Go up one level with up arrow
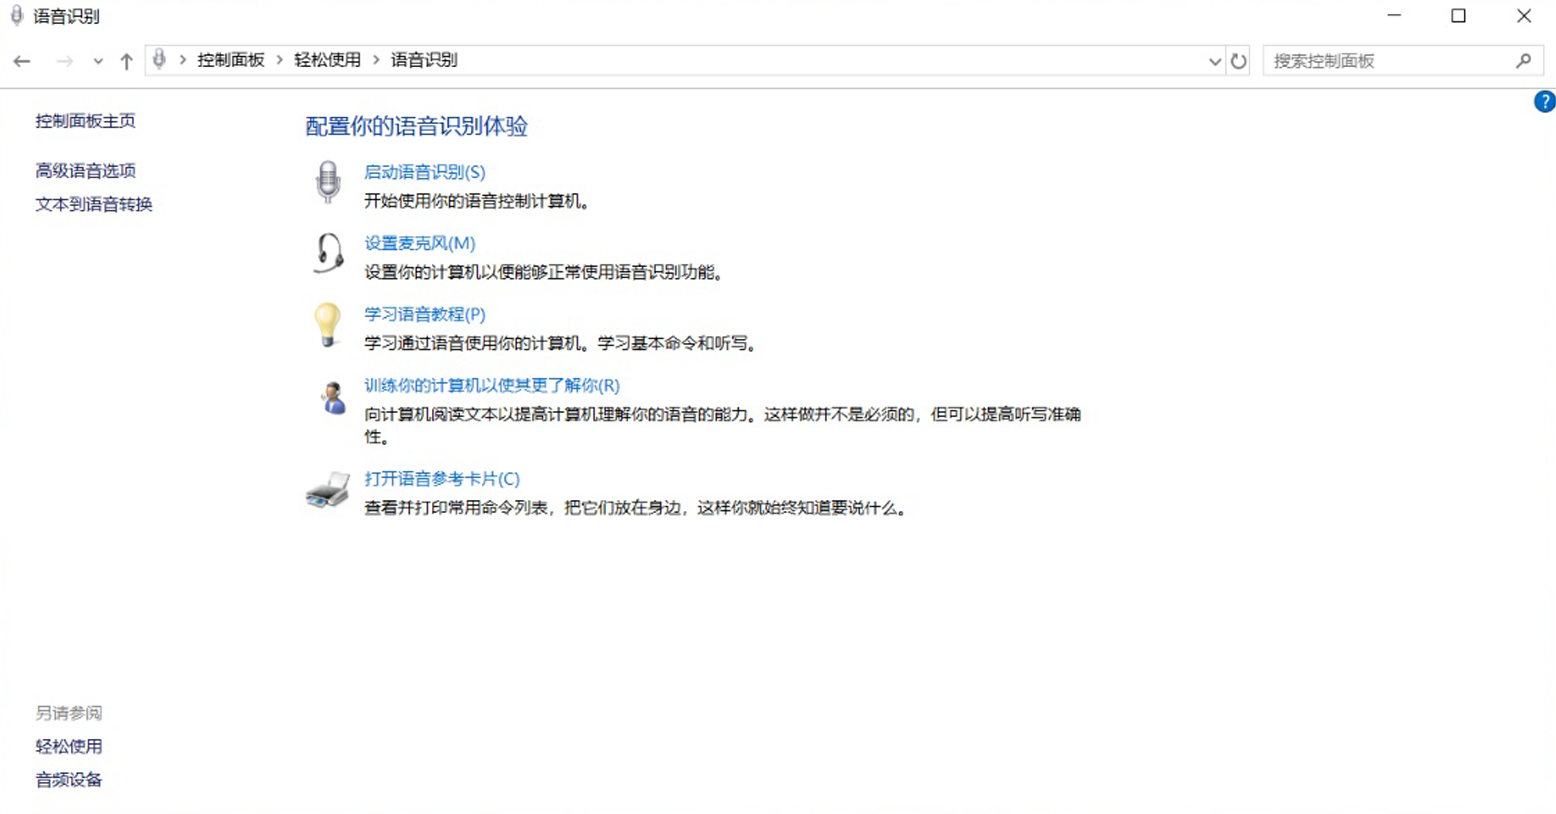 tap(126, 61)
